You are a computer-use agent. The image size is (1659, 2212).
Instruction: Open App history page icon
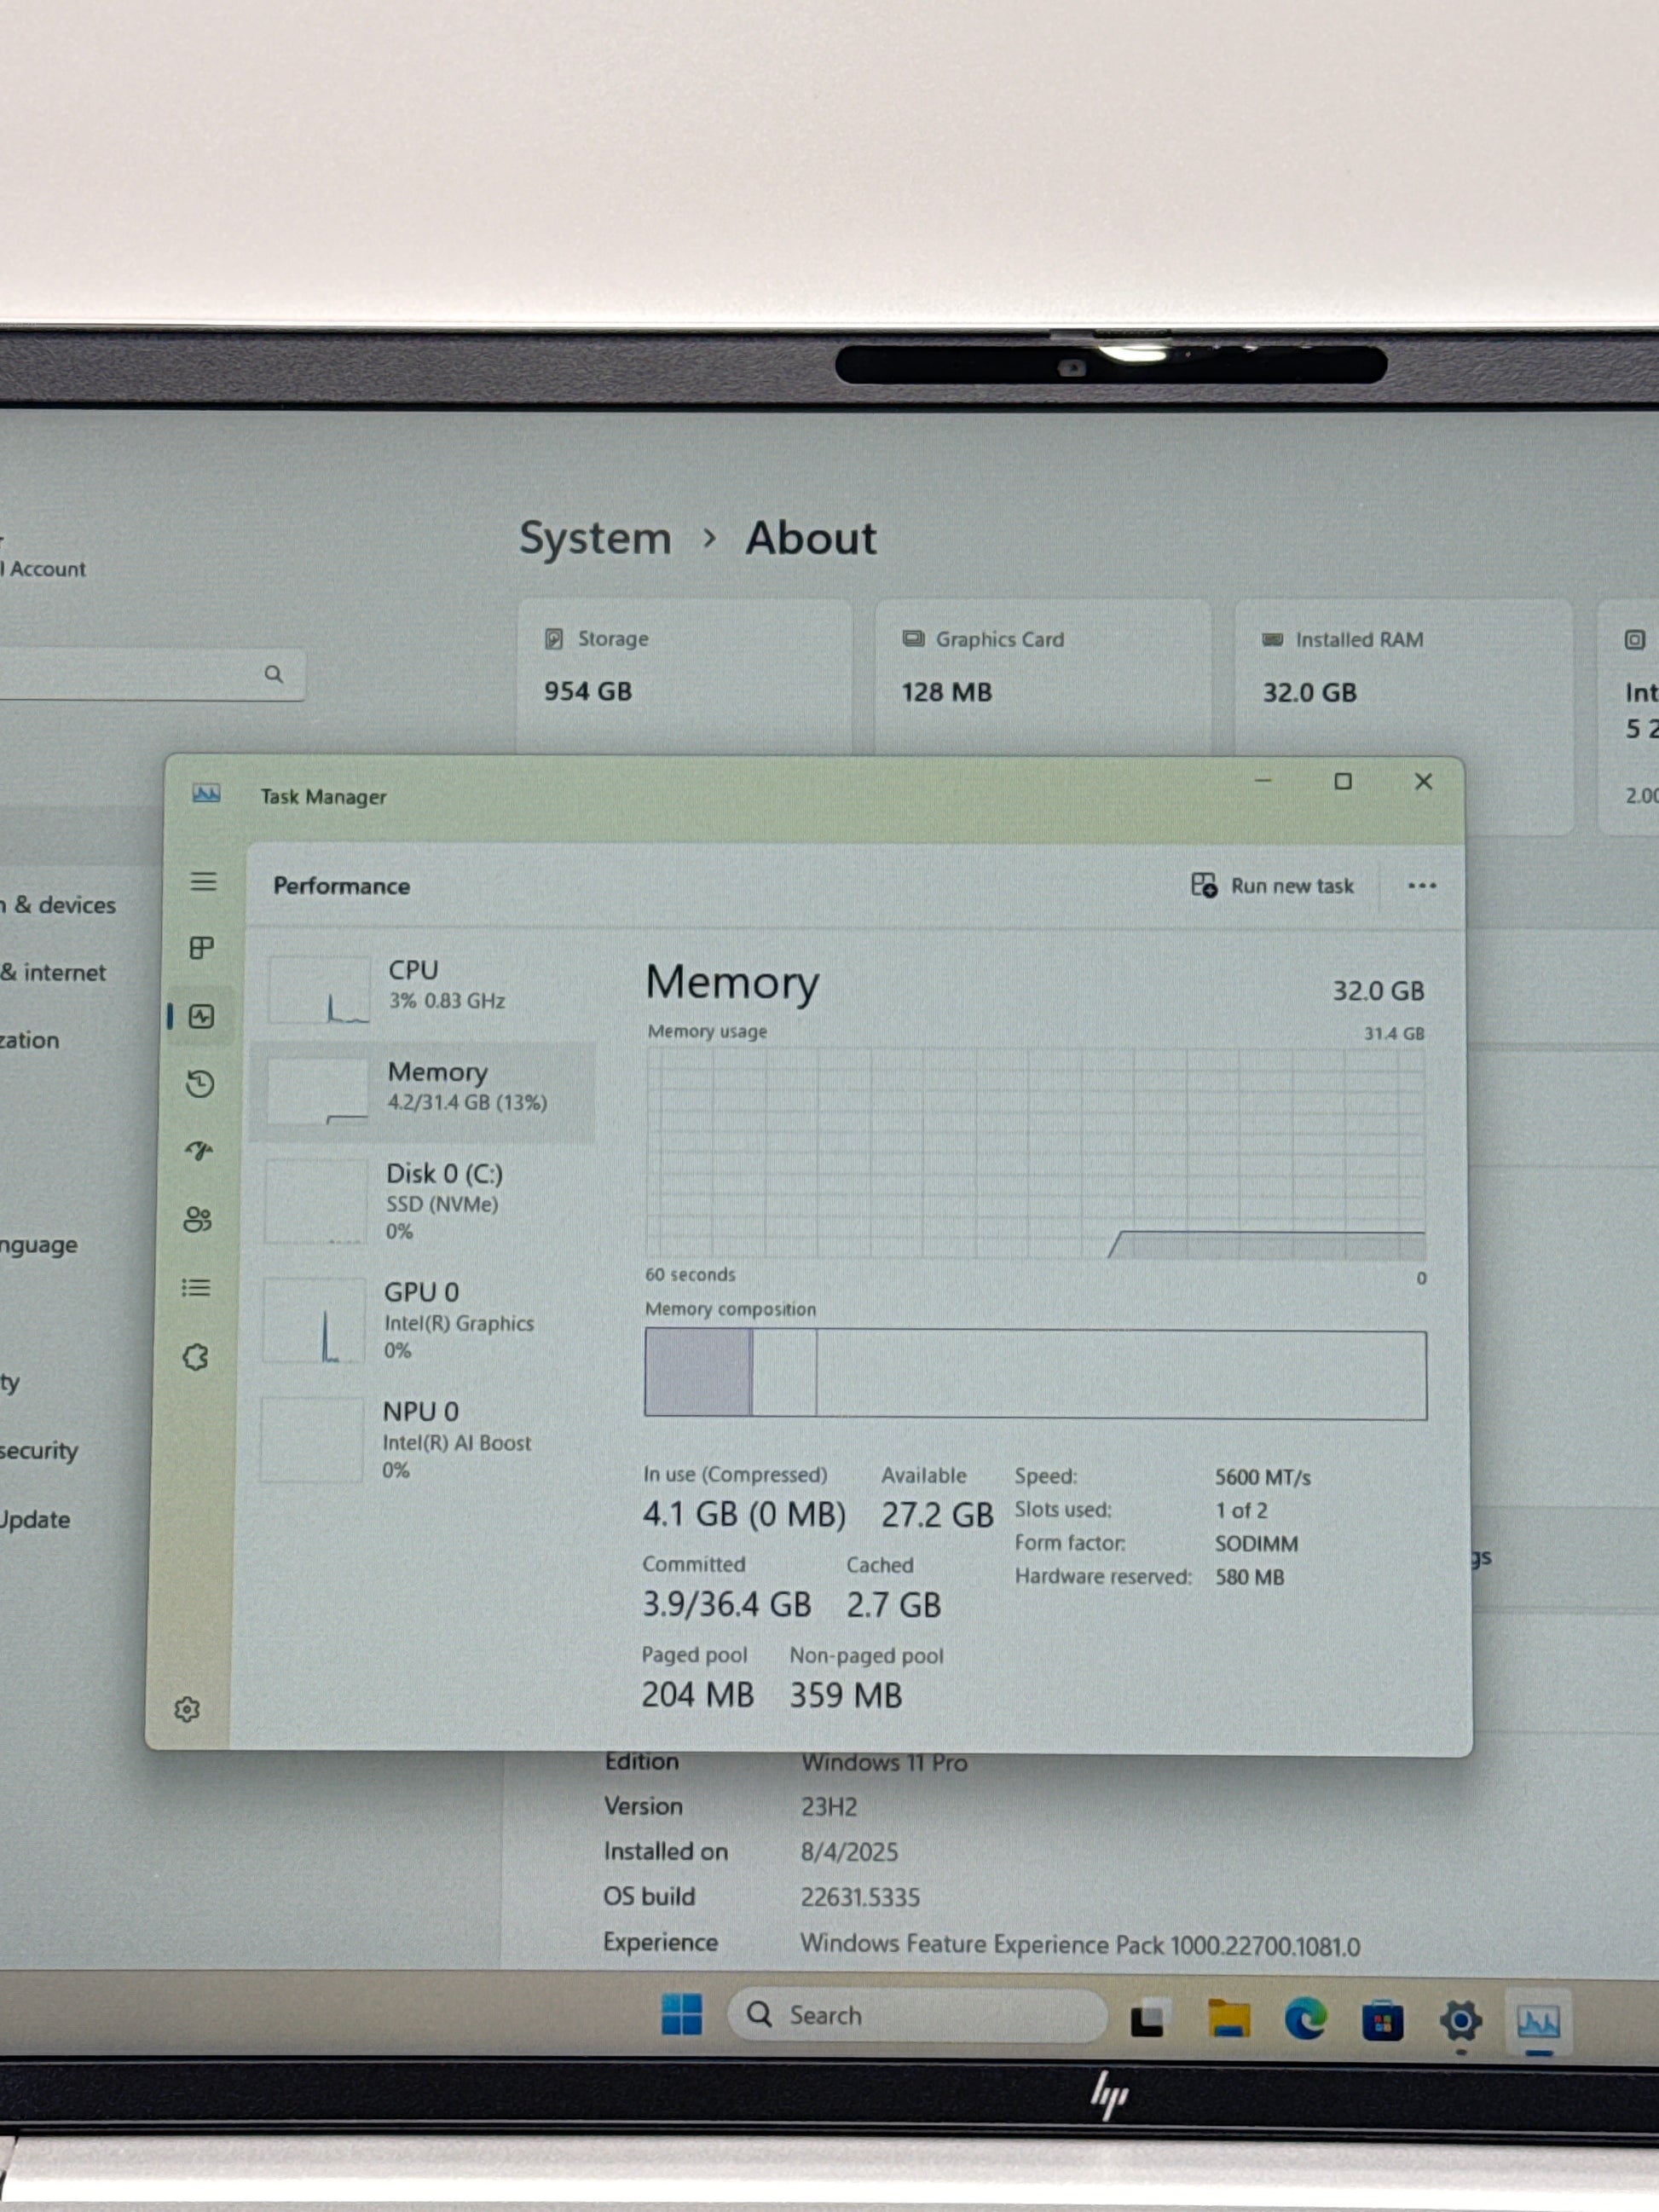(x=200, y=1084)
